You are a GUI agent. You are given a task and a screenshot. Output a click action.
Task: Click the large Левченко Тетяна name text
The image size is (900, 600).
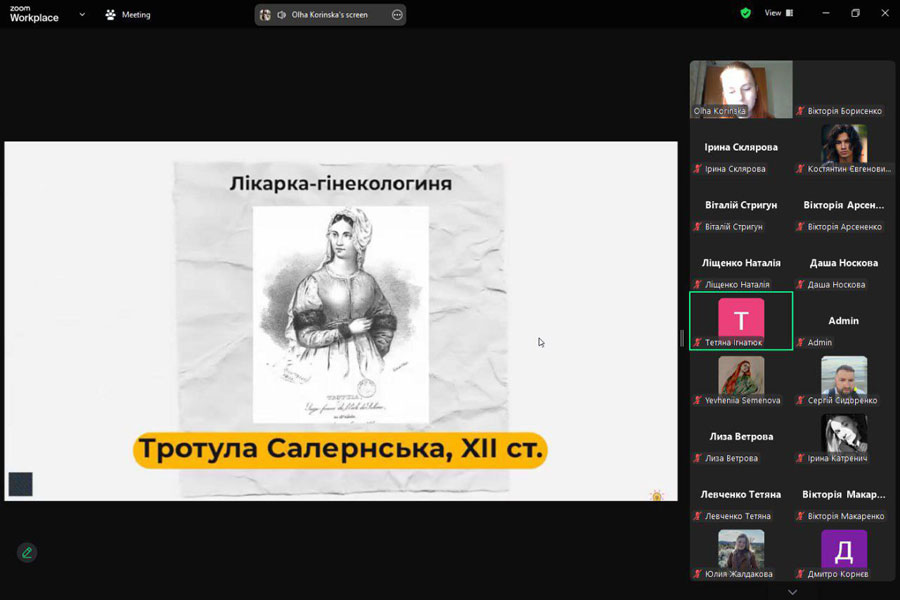pos(741,494)
